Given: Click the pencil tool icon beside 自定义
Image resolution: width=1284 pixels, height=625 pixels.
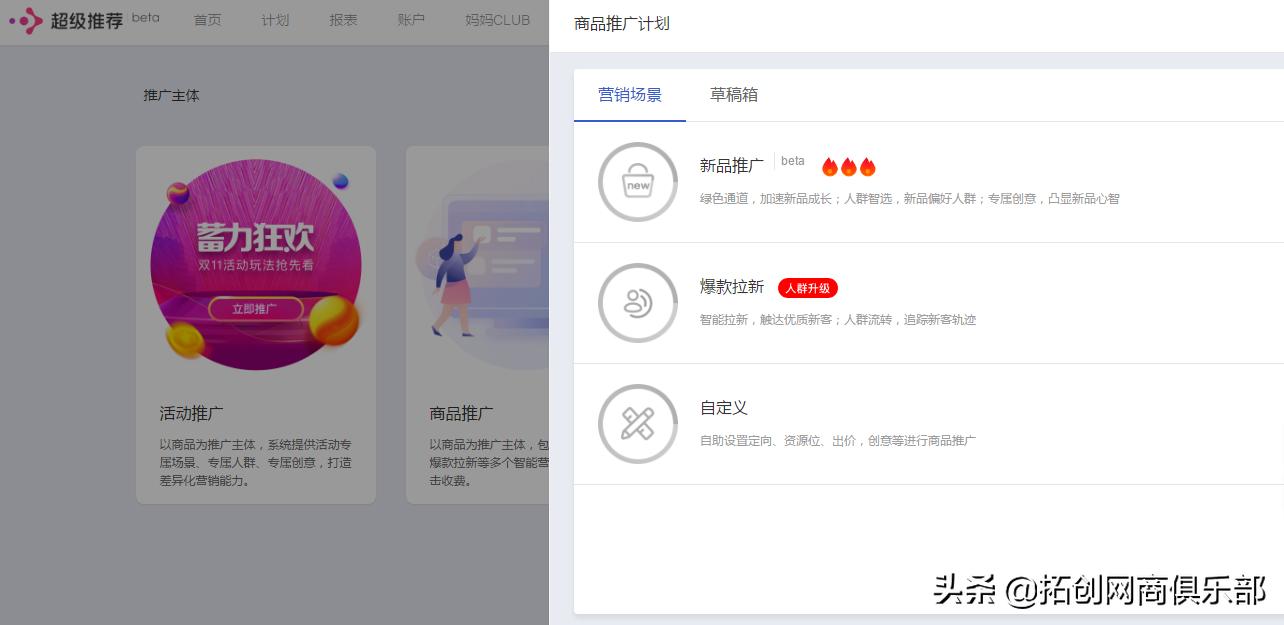Looking at the screenshot, I should click(x=637, y=423).
